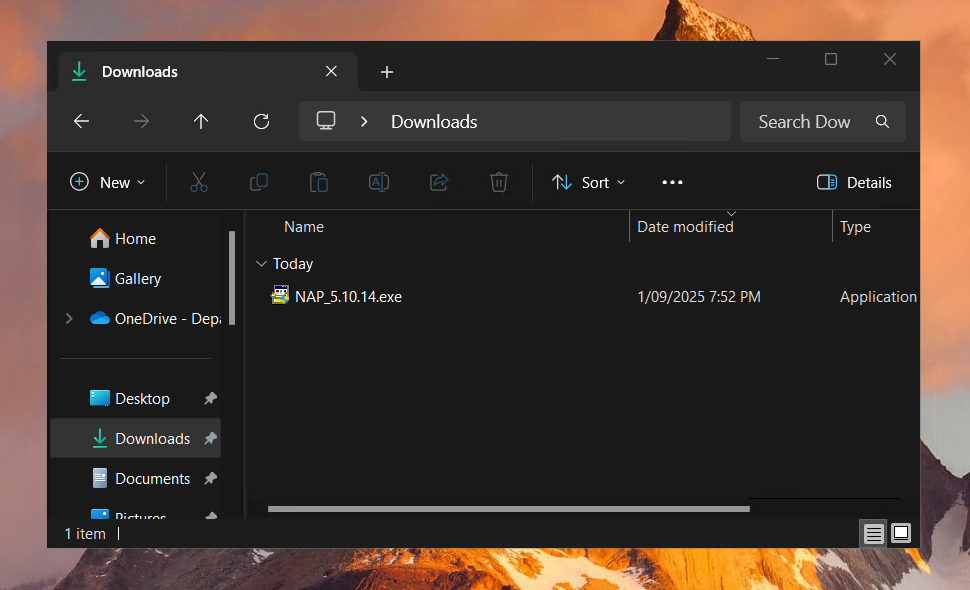970x590 pixels.
Task: Switch to details view in status bar
Action: click(872, 533)
